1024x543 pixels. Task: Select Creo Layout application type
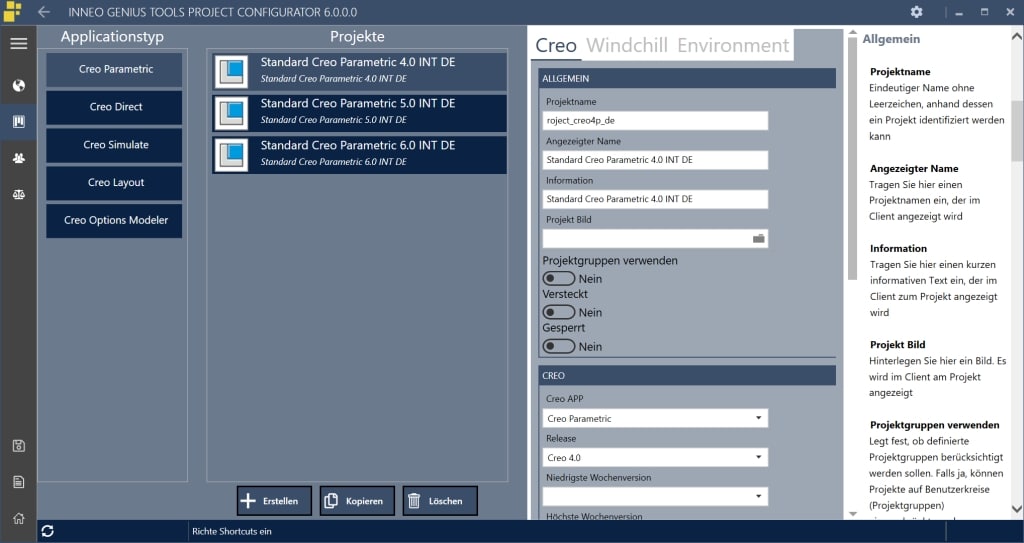click(114, 183)
